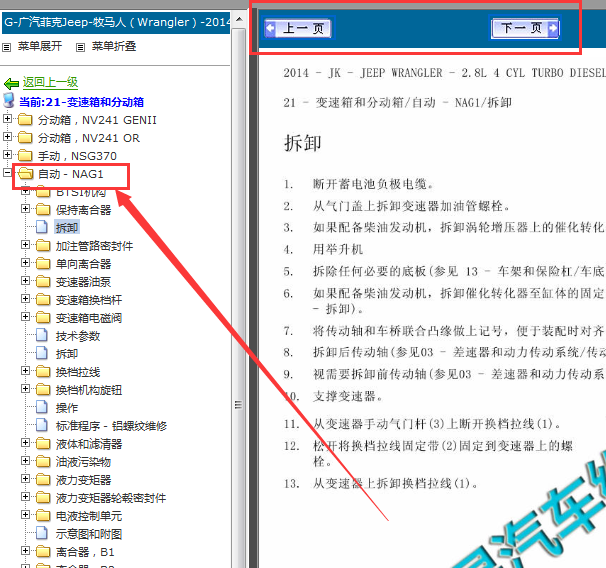Open the 操作 document
606x568 pixels.
coord(67,408)
